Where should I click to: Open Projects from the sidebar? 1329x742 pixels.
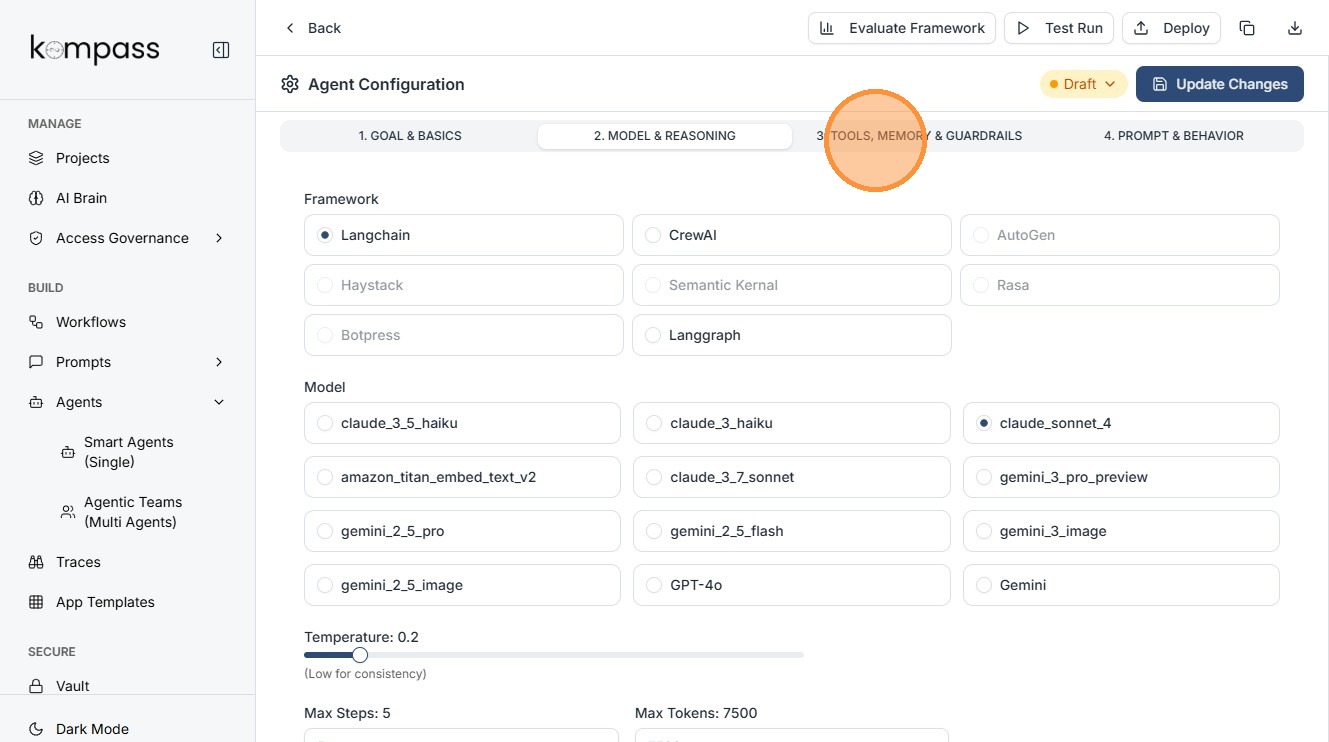tap(82, 158)
